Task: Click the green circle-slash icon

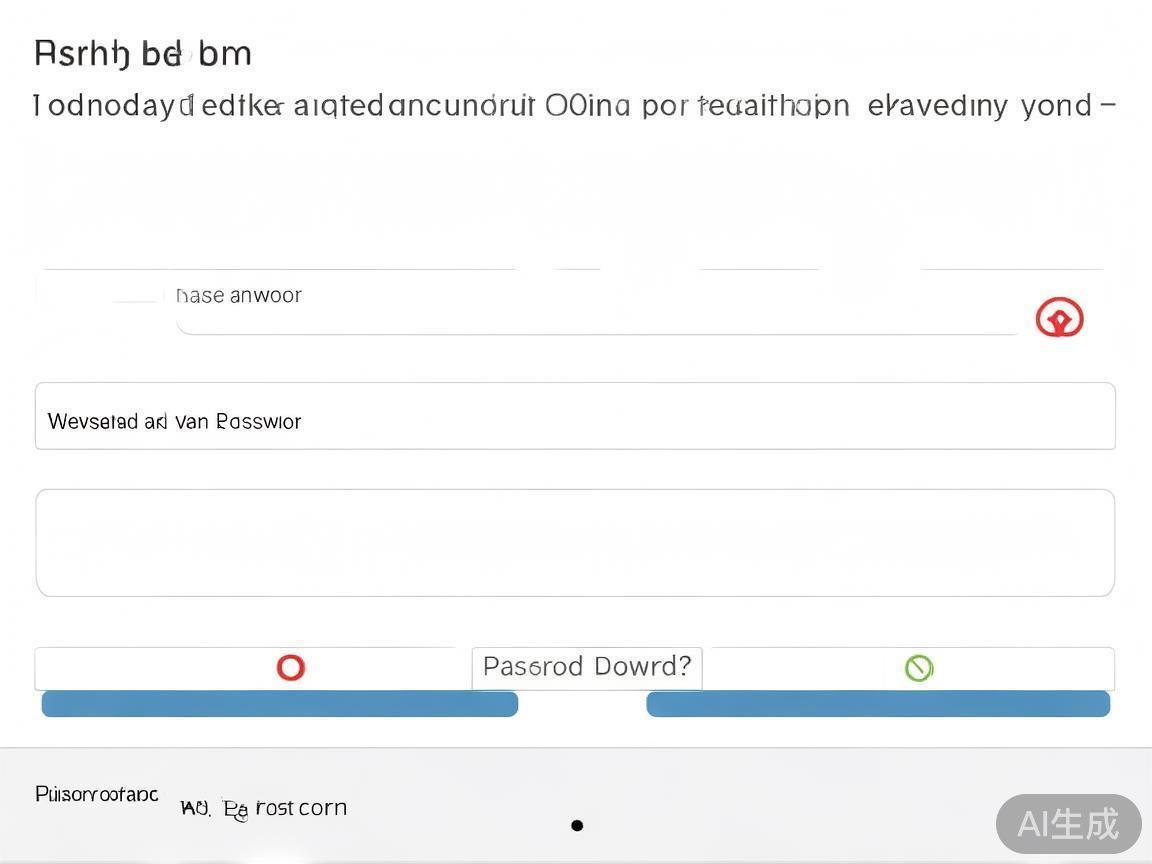Action: tap(918, 667)
